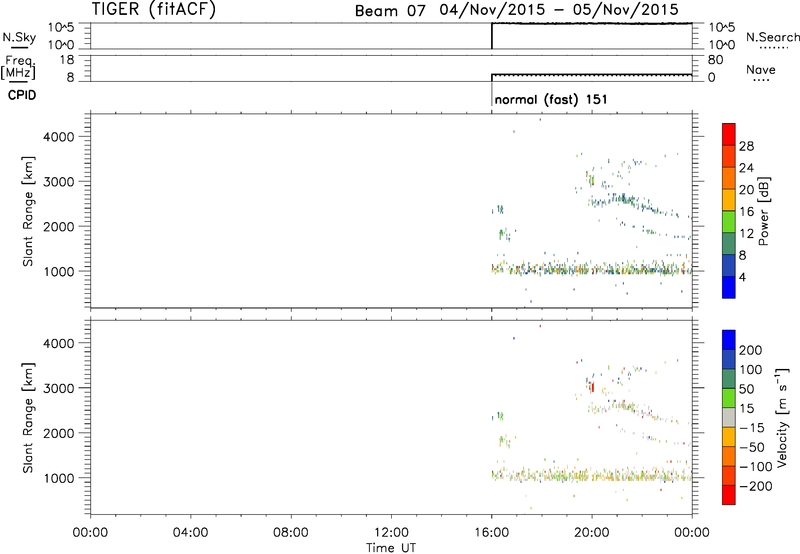
Task: Select "Slant Range [km]" label of Velocity panel
Action: (x=28, y=418)
